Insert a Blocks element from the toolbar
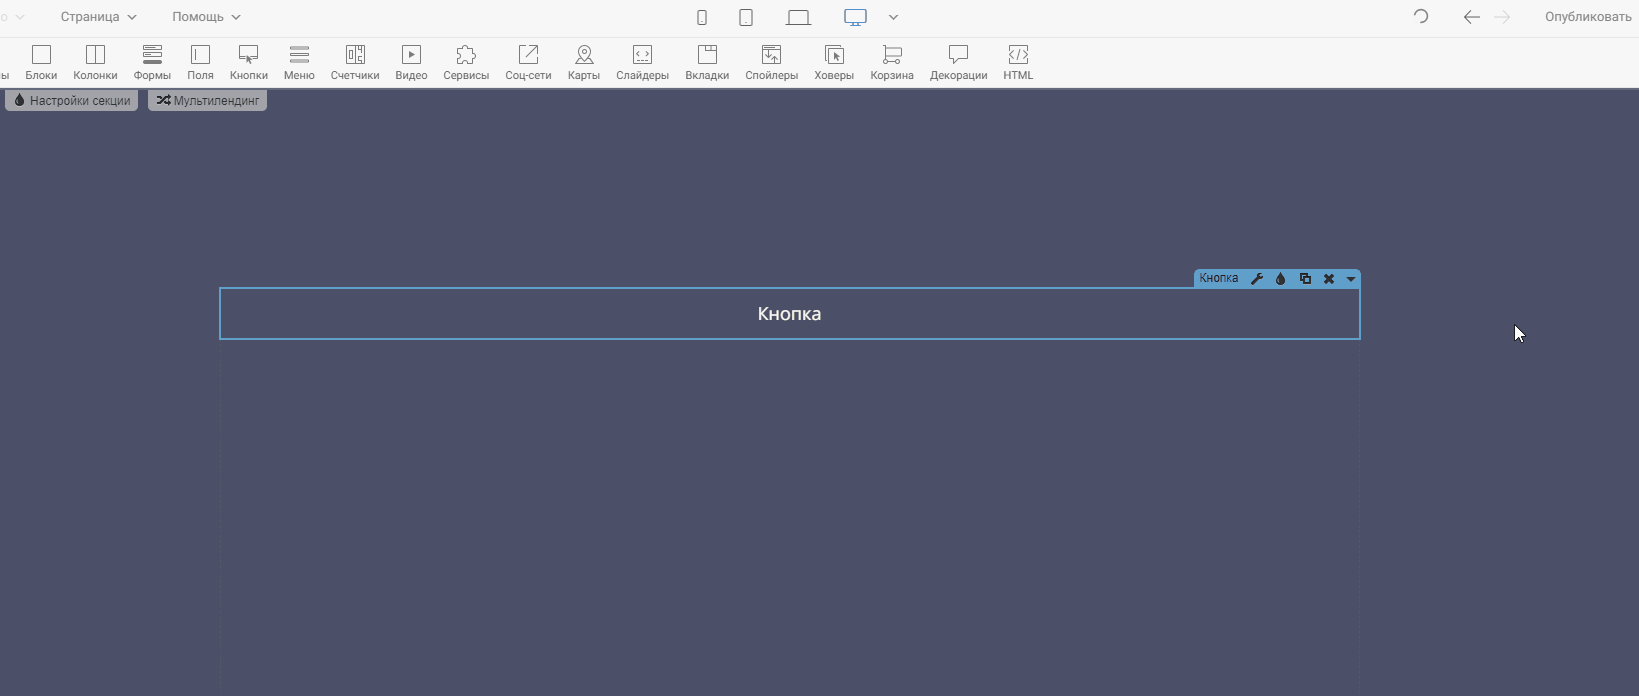This screenshot has height=696, width=1639. (41, 61)
